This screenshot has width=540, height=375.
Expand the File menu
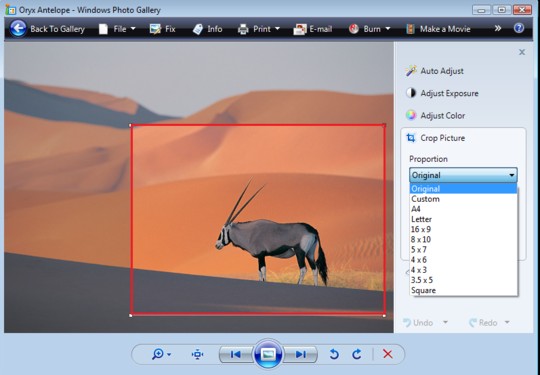coord(117,29)
